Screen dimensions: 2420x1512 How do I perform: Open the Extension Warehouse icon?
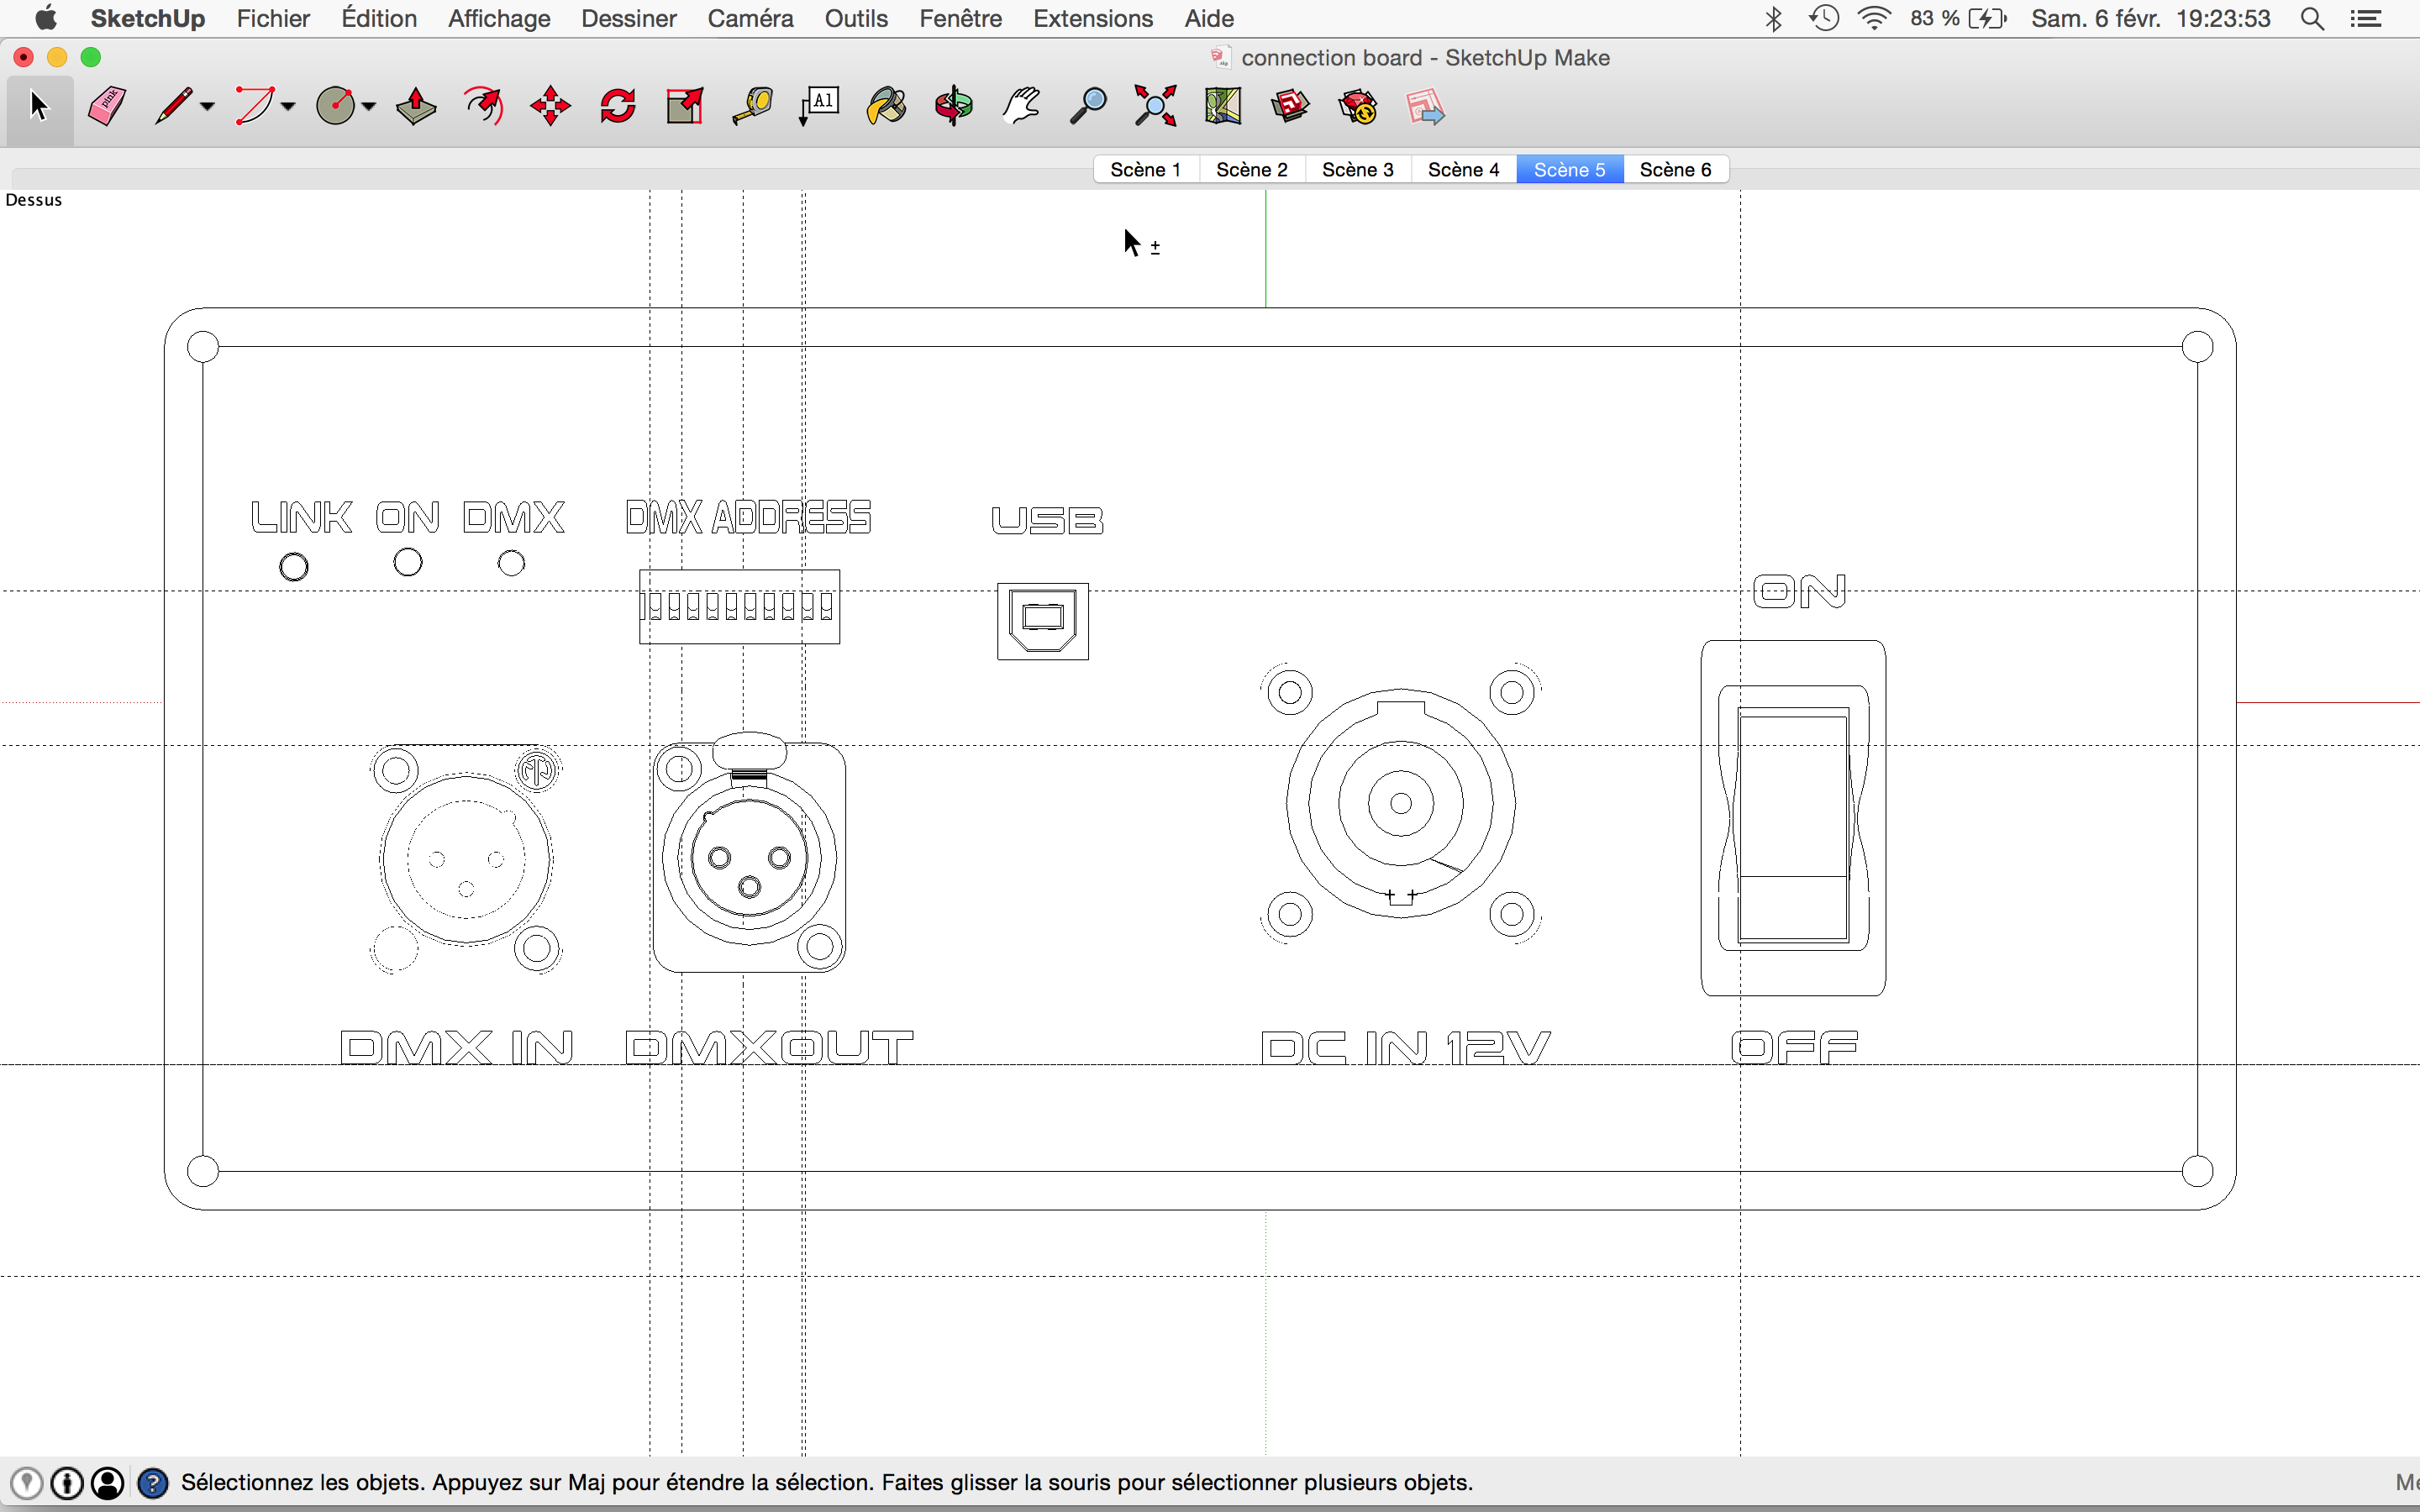point(1358,106)
